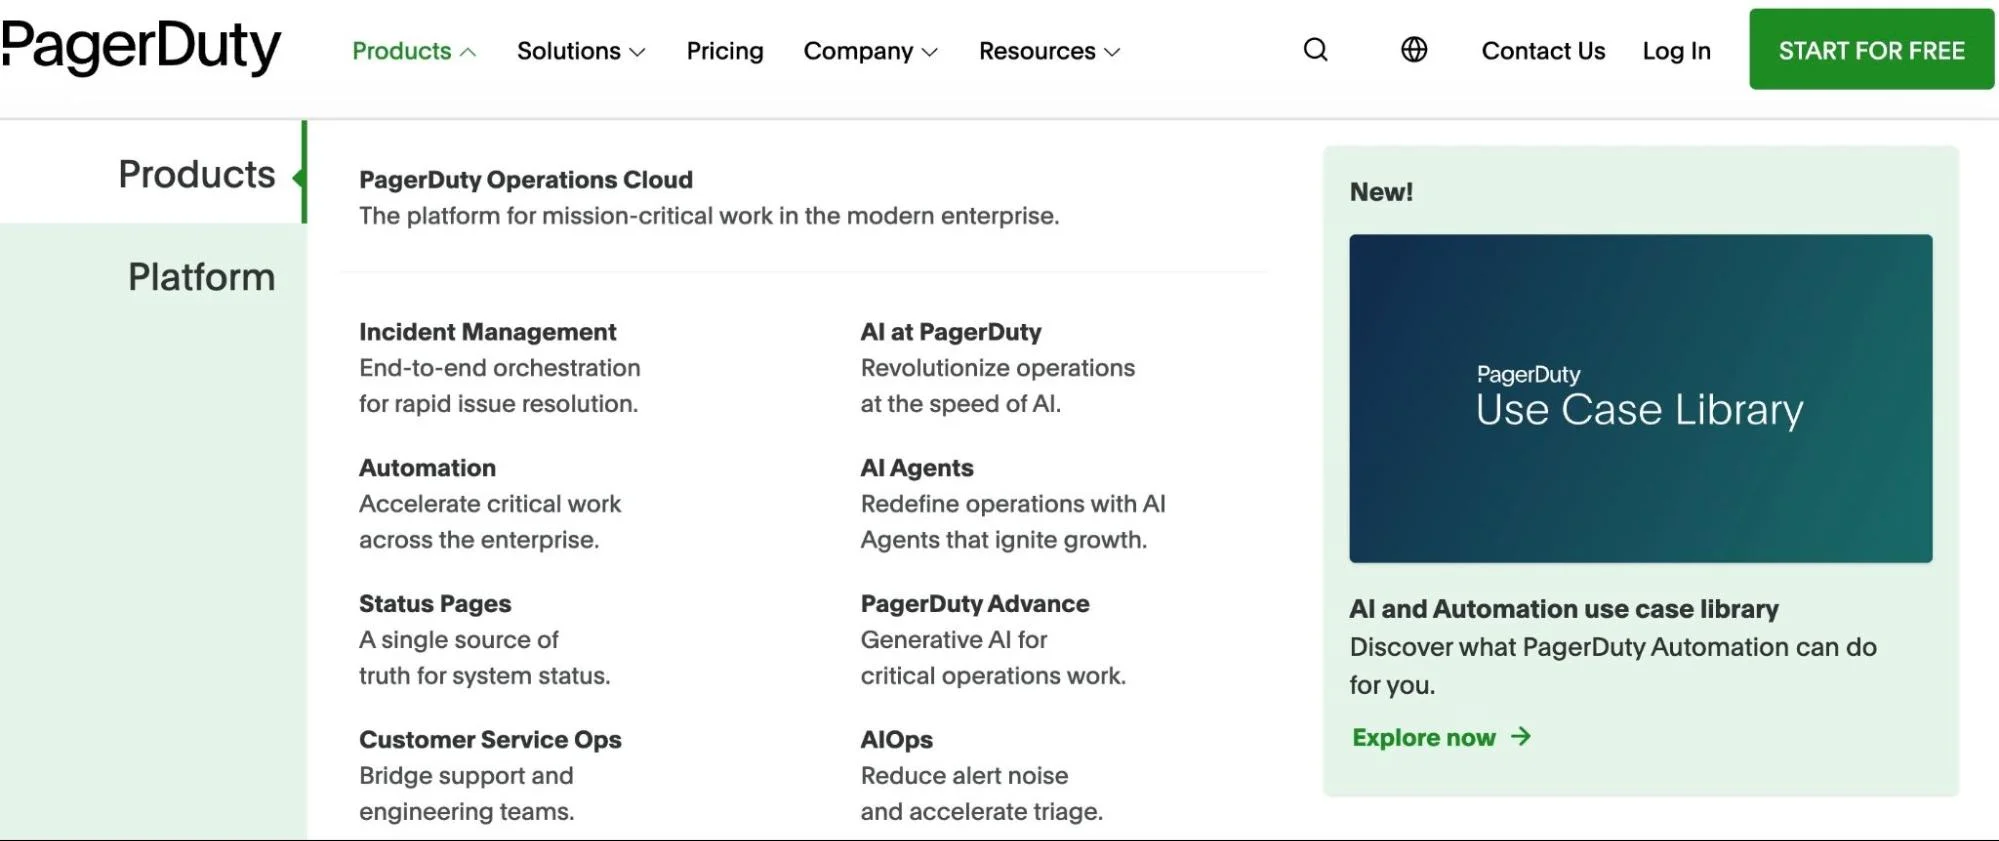Open Incident Management product
Viewport: 1999px width, 841px height.
[487, 332]
